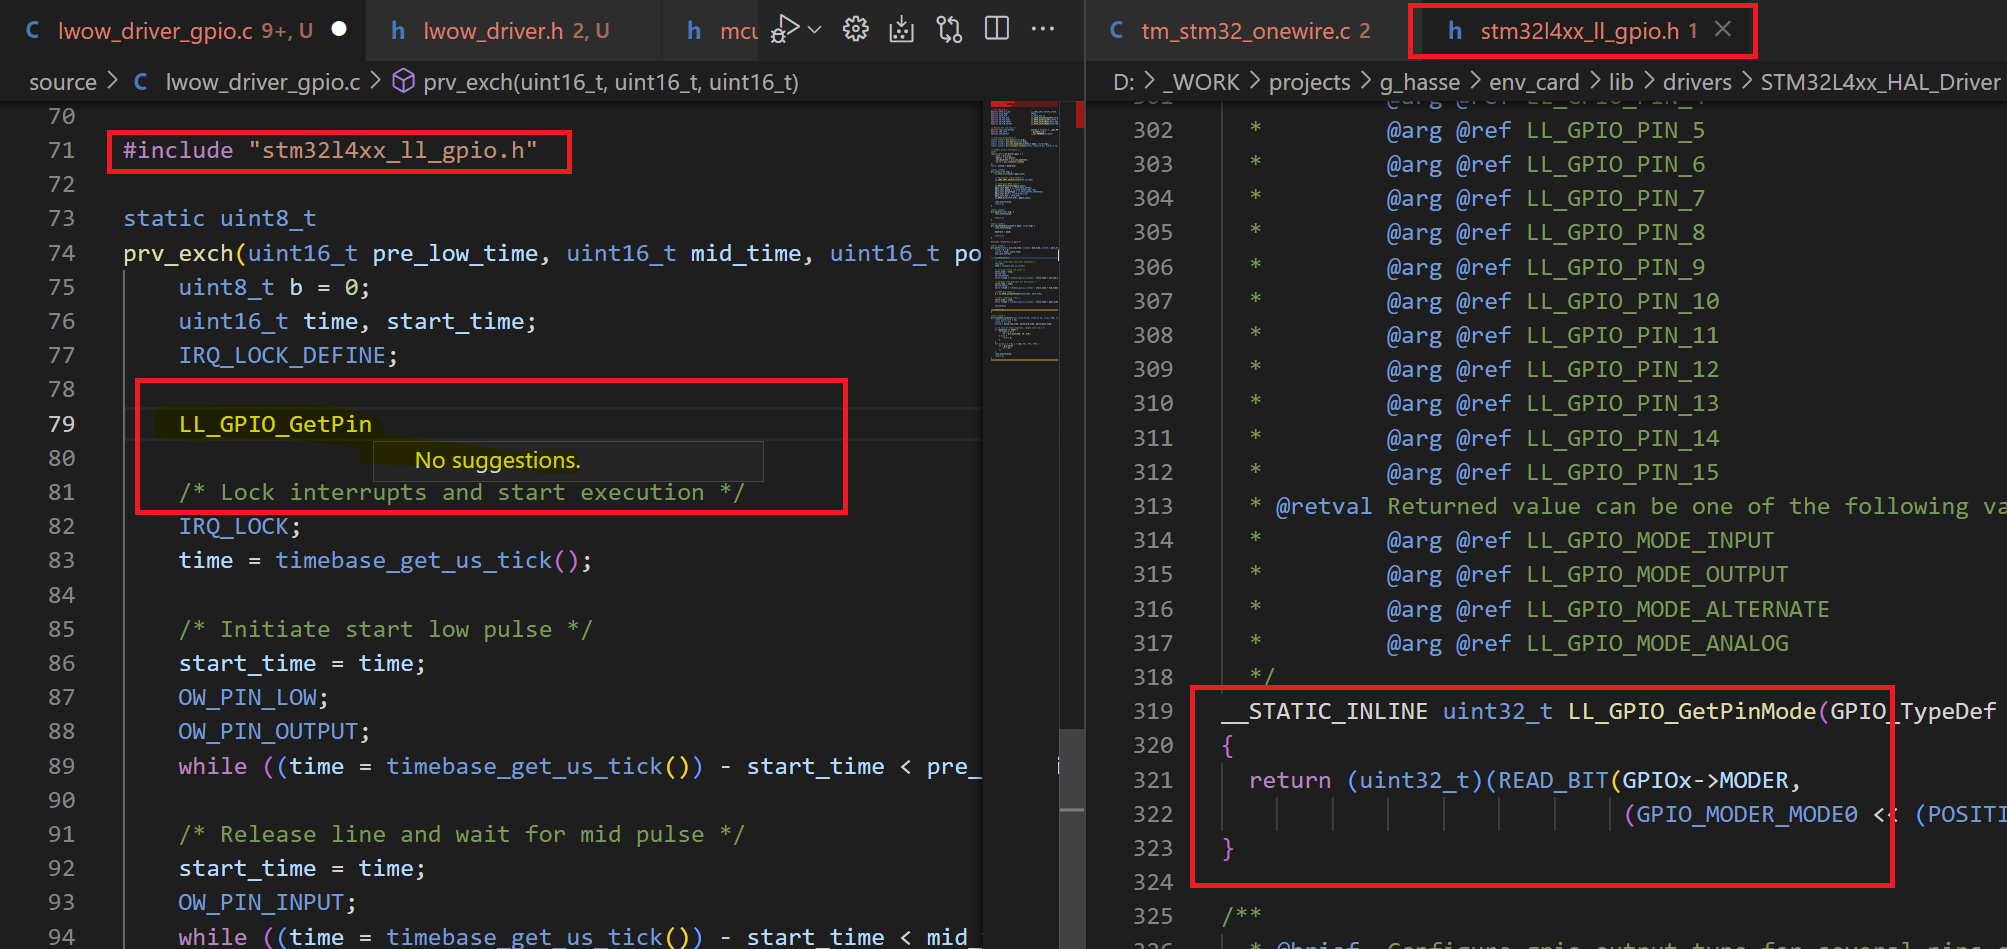Open changes with the compare icon
Screen dimensions: 2007x949
948,30
